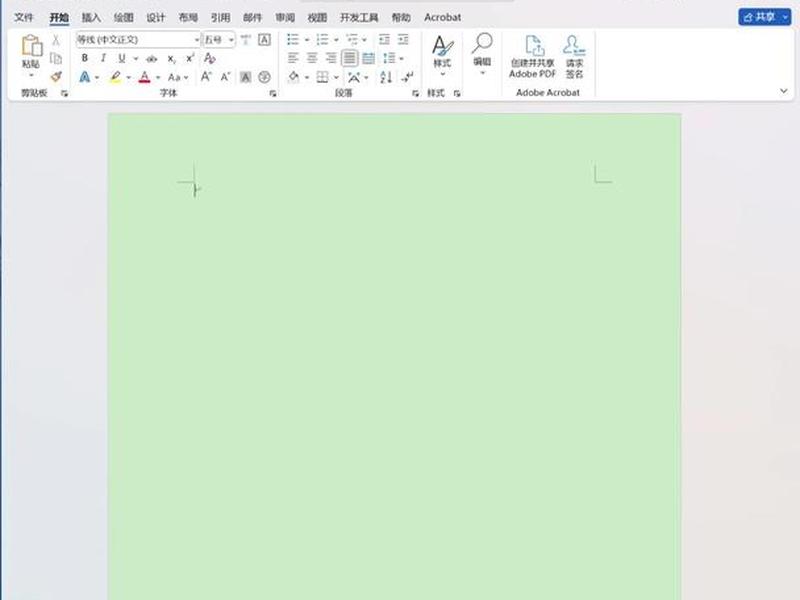800x600 pixels.
Task: Open the Acrobat tab
Action: [x=442, y=17]
